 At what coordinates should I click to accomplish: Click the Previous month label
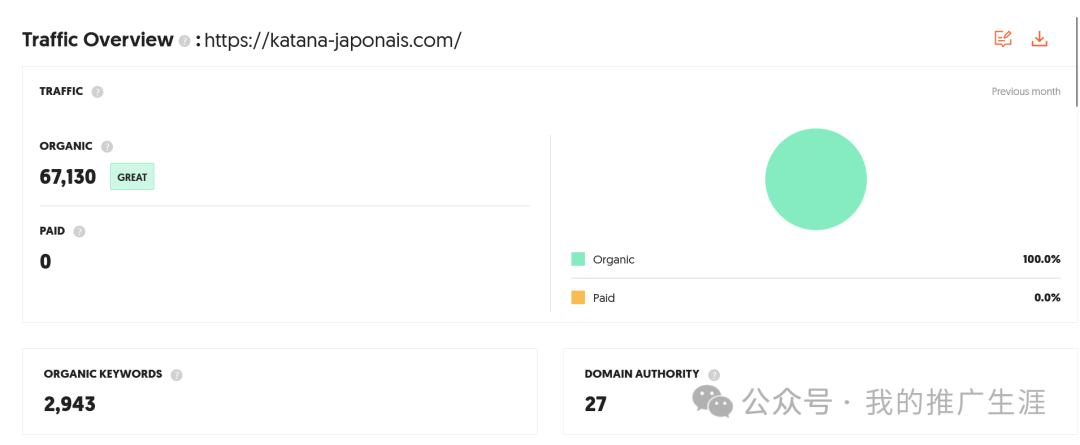1025,92
